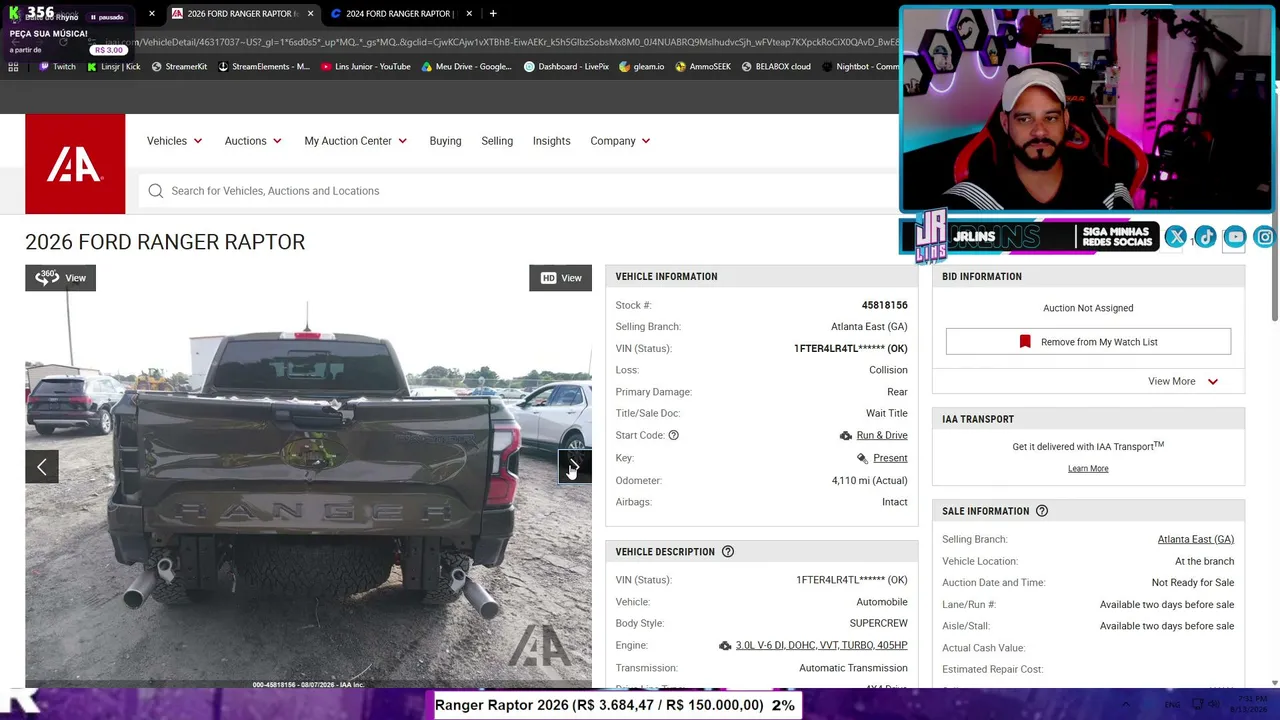Open the Atlanta East (GA) branch link
The height and width of the screenshot is (720, 1280).
[1196, 540]
